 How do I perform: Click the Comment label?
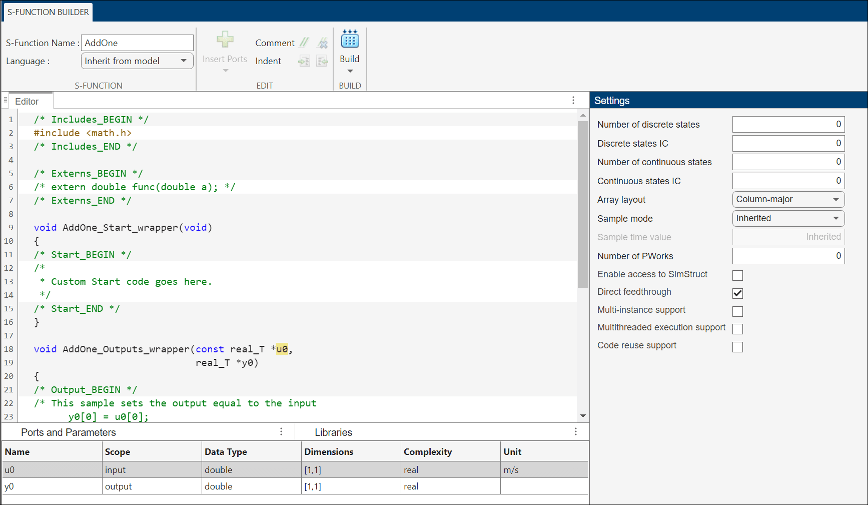point(275,43)
